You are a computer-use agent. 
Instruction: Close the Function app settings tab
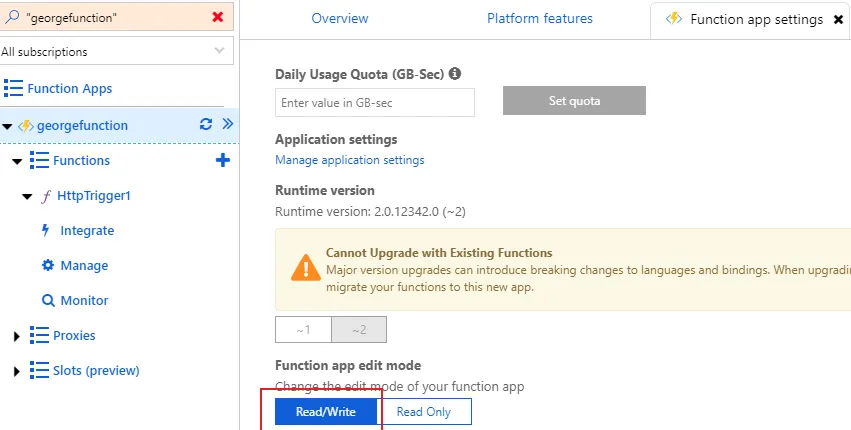point(838,19)
